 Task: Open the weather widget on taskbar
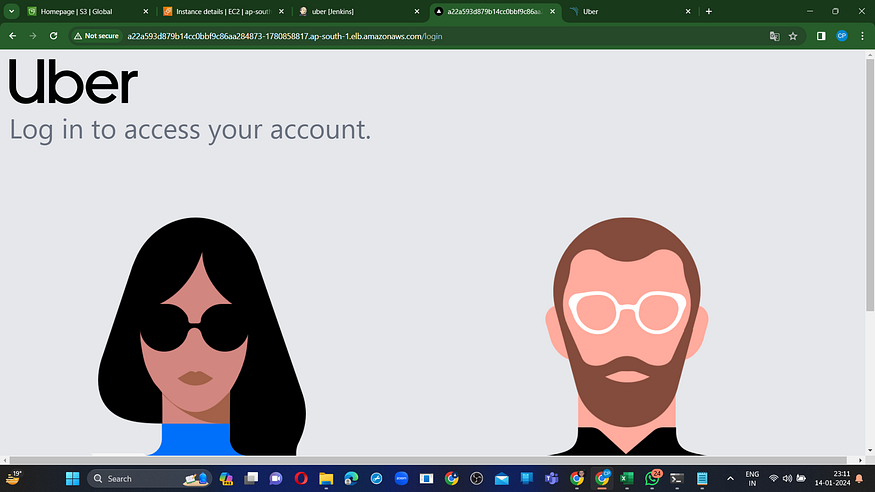[13, 478]
